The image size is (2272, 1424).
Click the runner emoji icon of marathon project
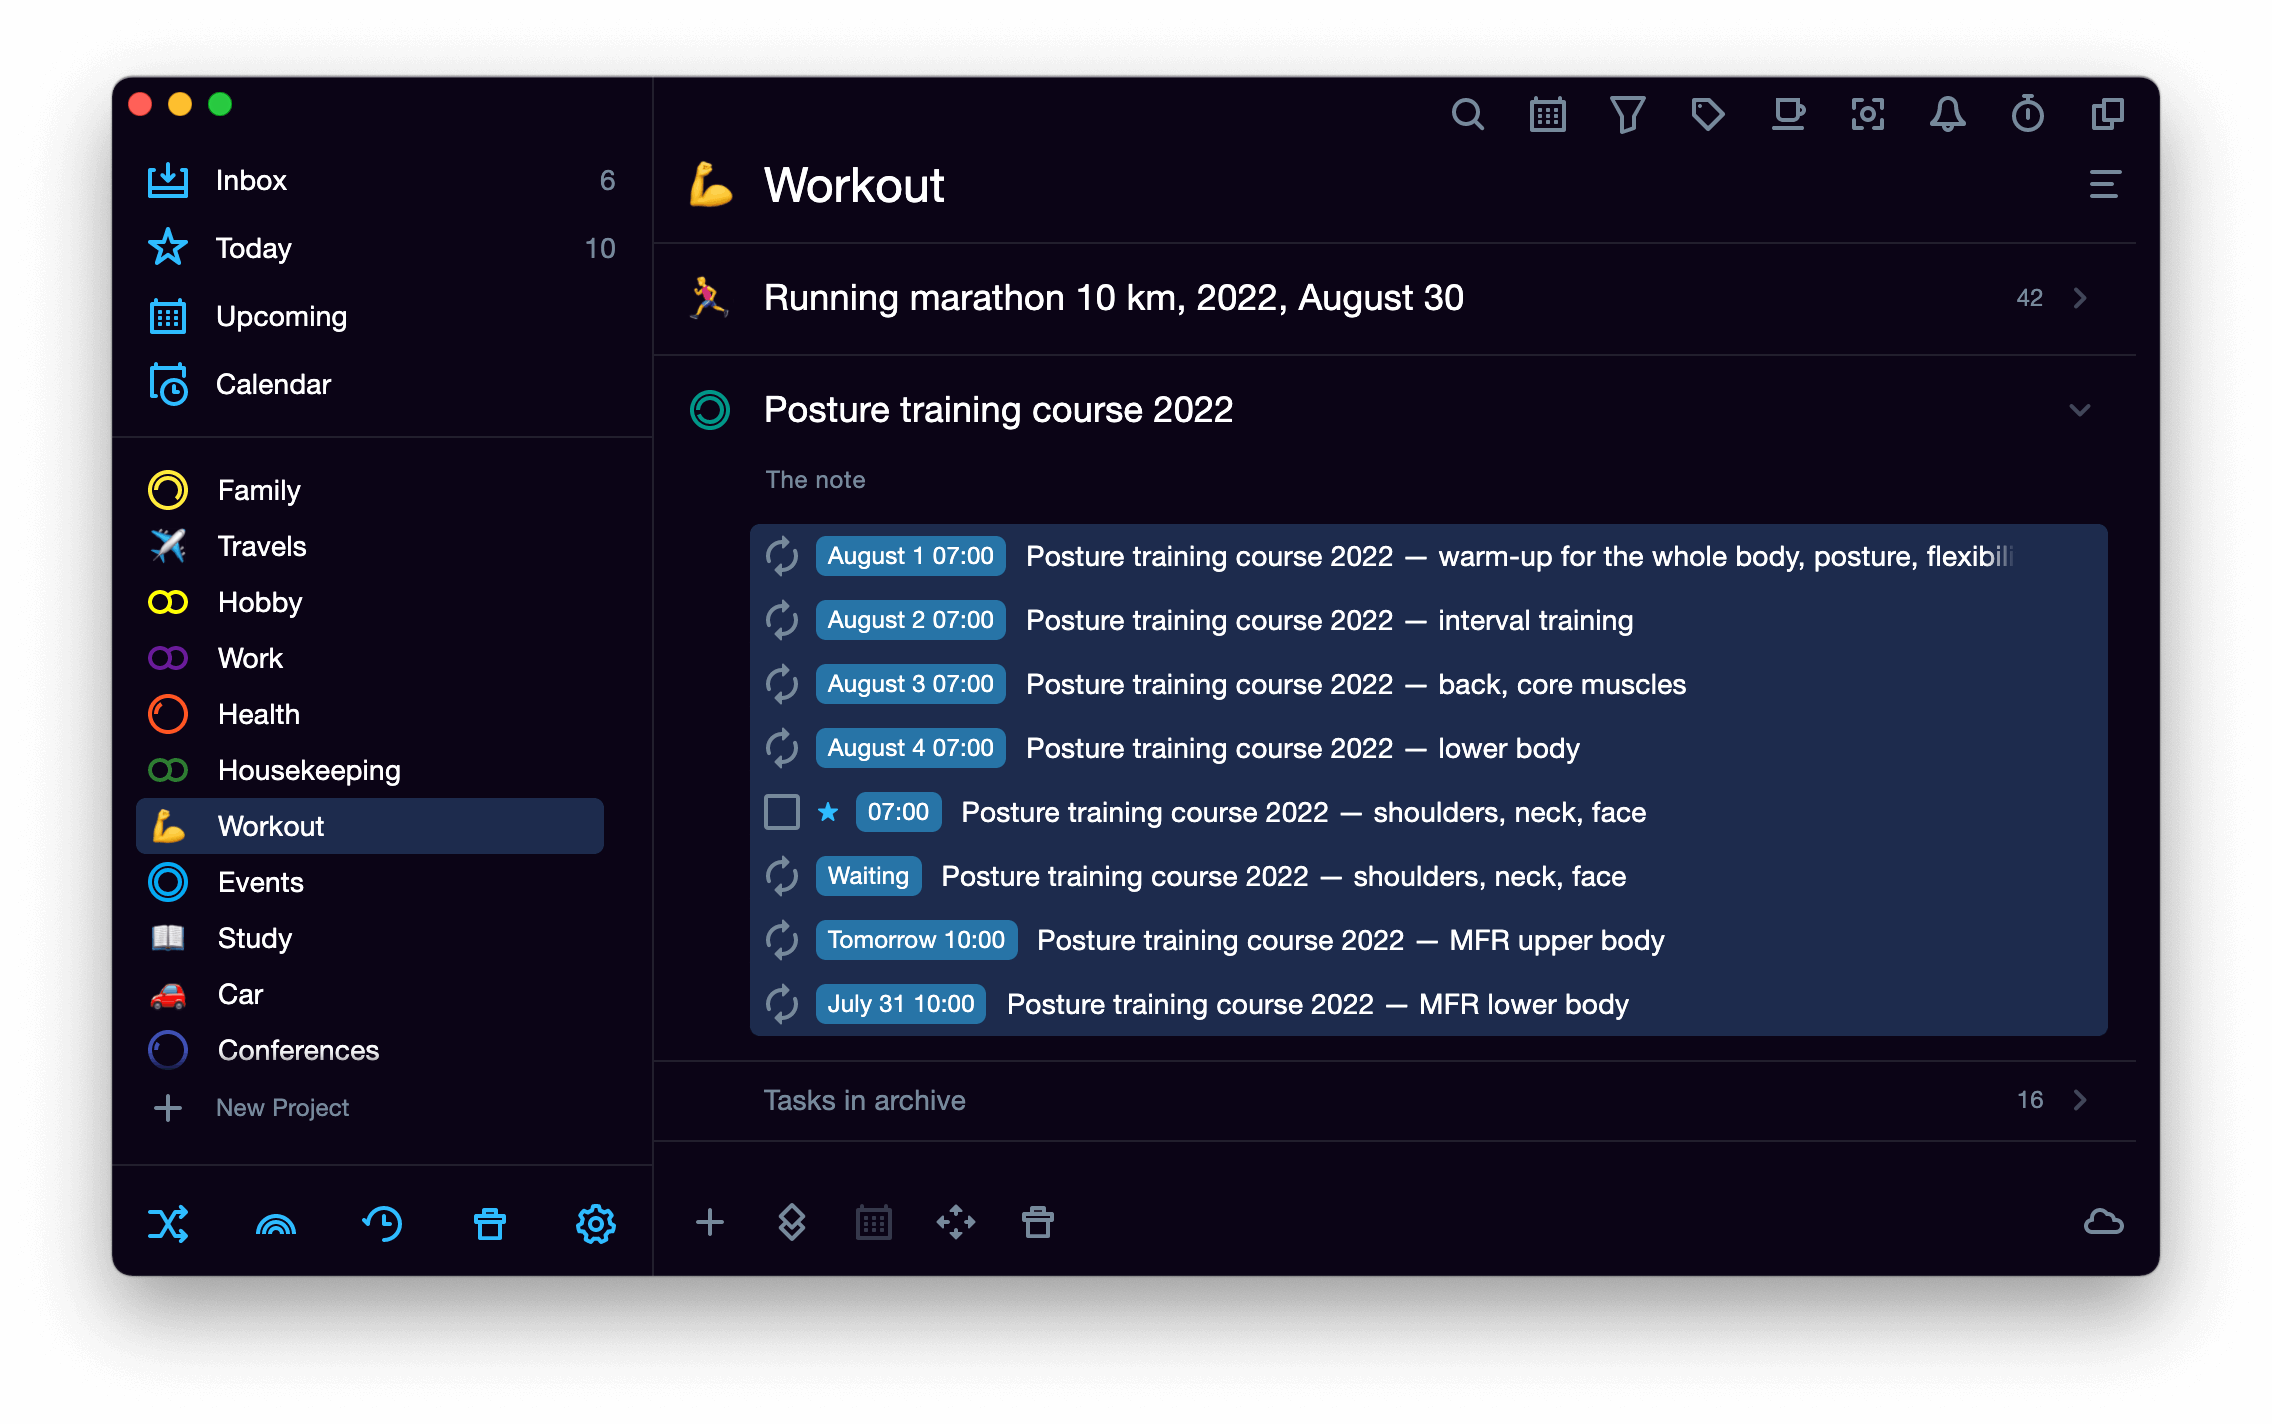pyautogui.click(x=709, y=298)
